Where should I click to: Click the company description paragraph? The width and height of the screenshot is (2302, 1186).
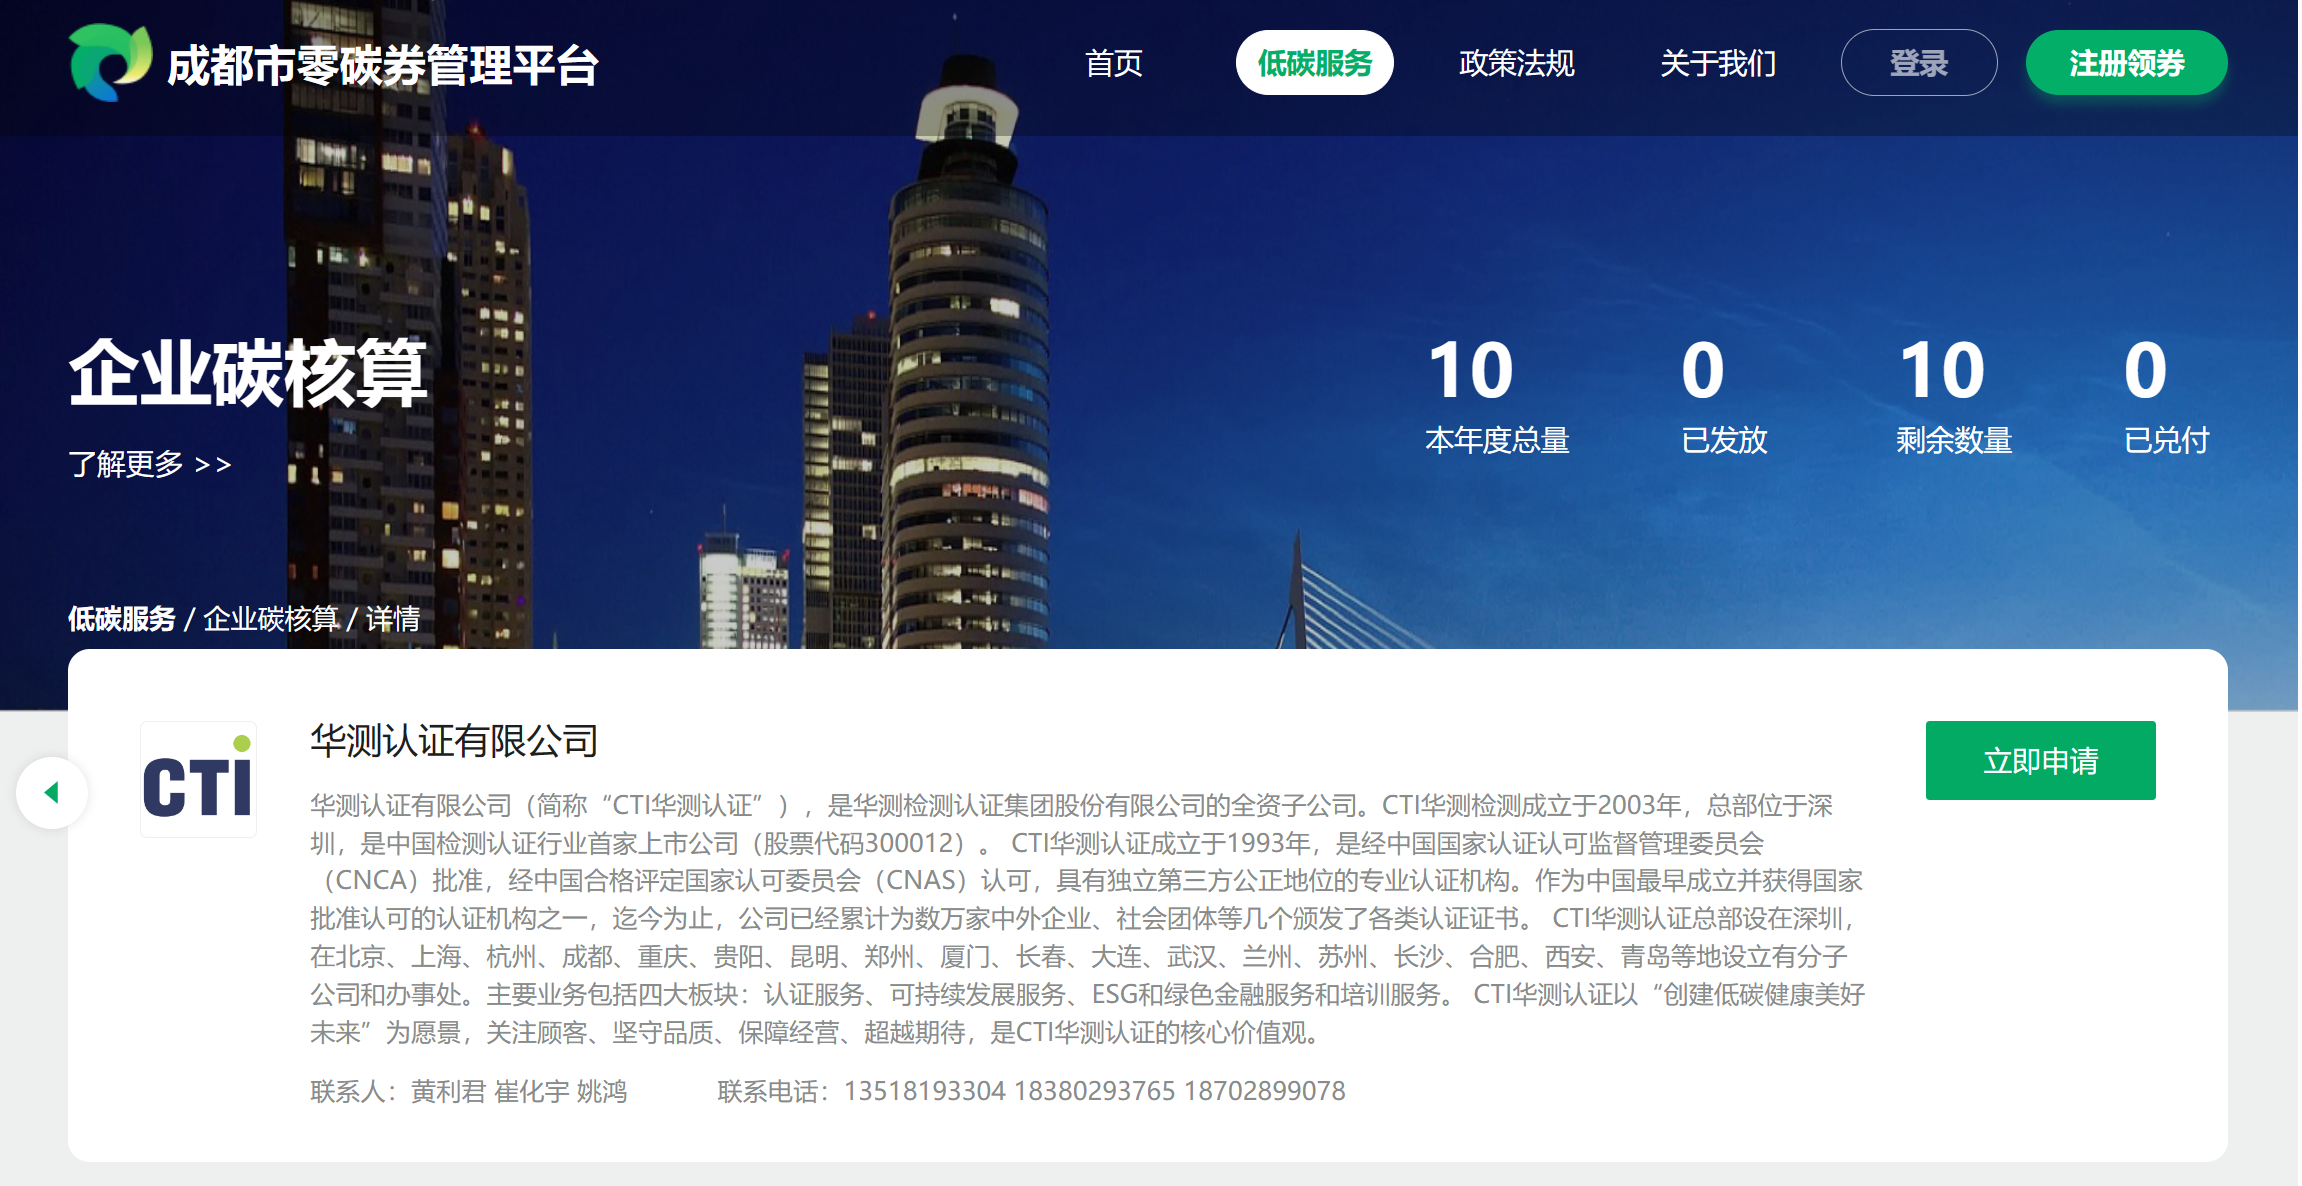[1087, 918]
